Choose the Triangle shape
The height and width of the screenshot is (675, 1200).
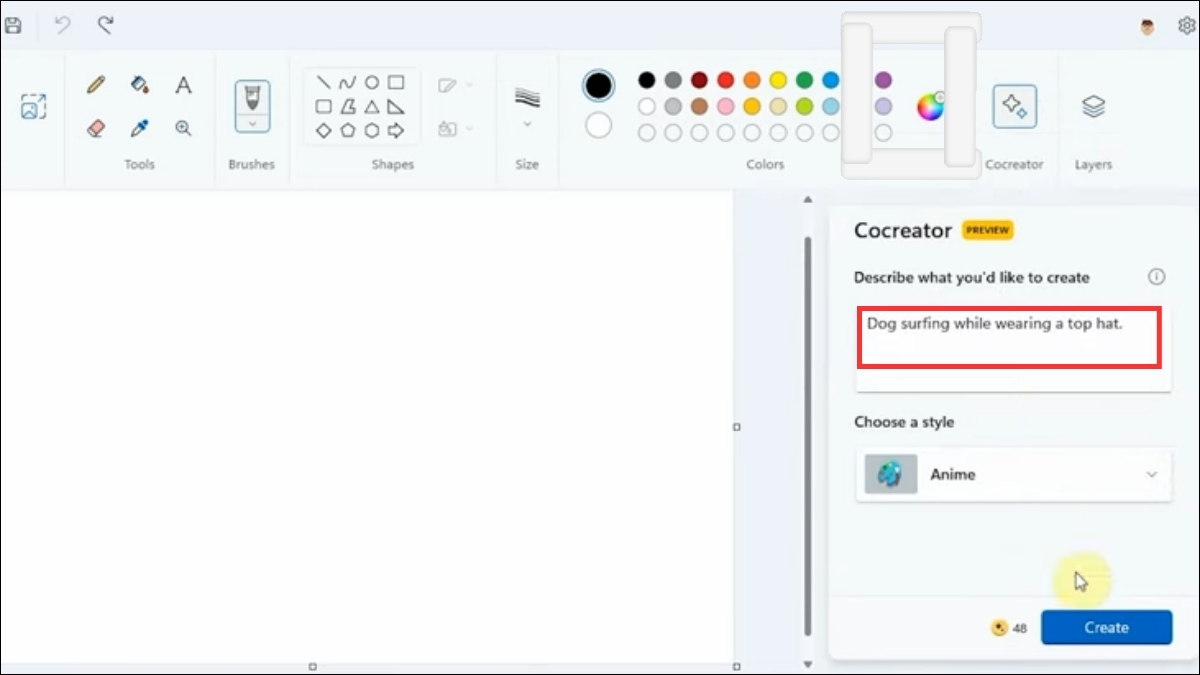point(372,106)
